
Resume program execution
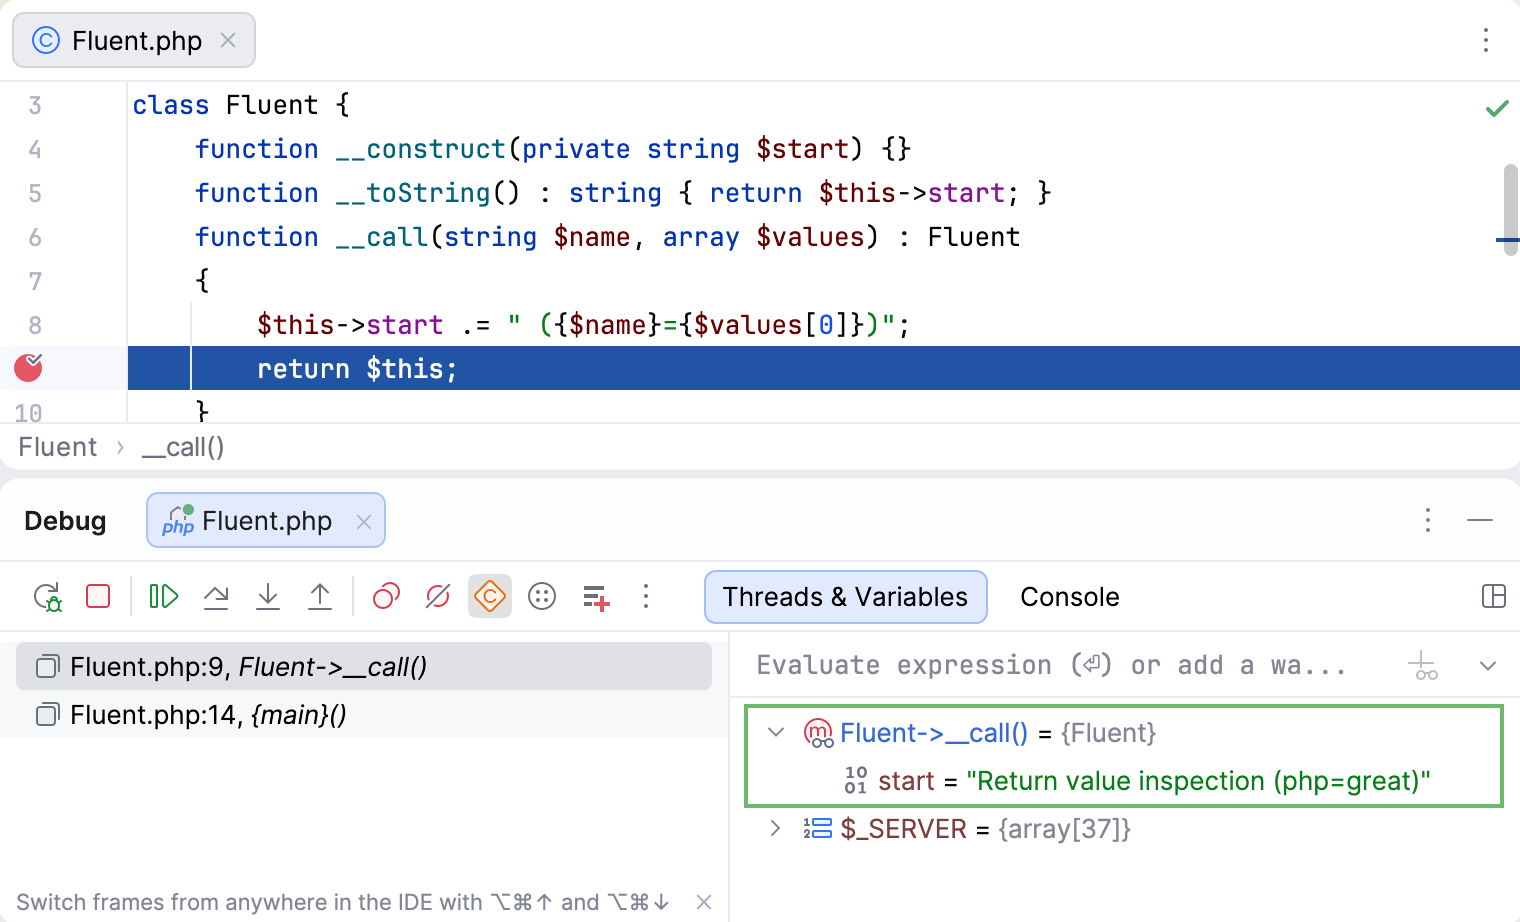(163, 596)
